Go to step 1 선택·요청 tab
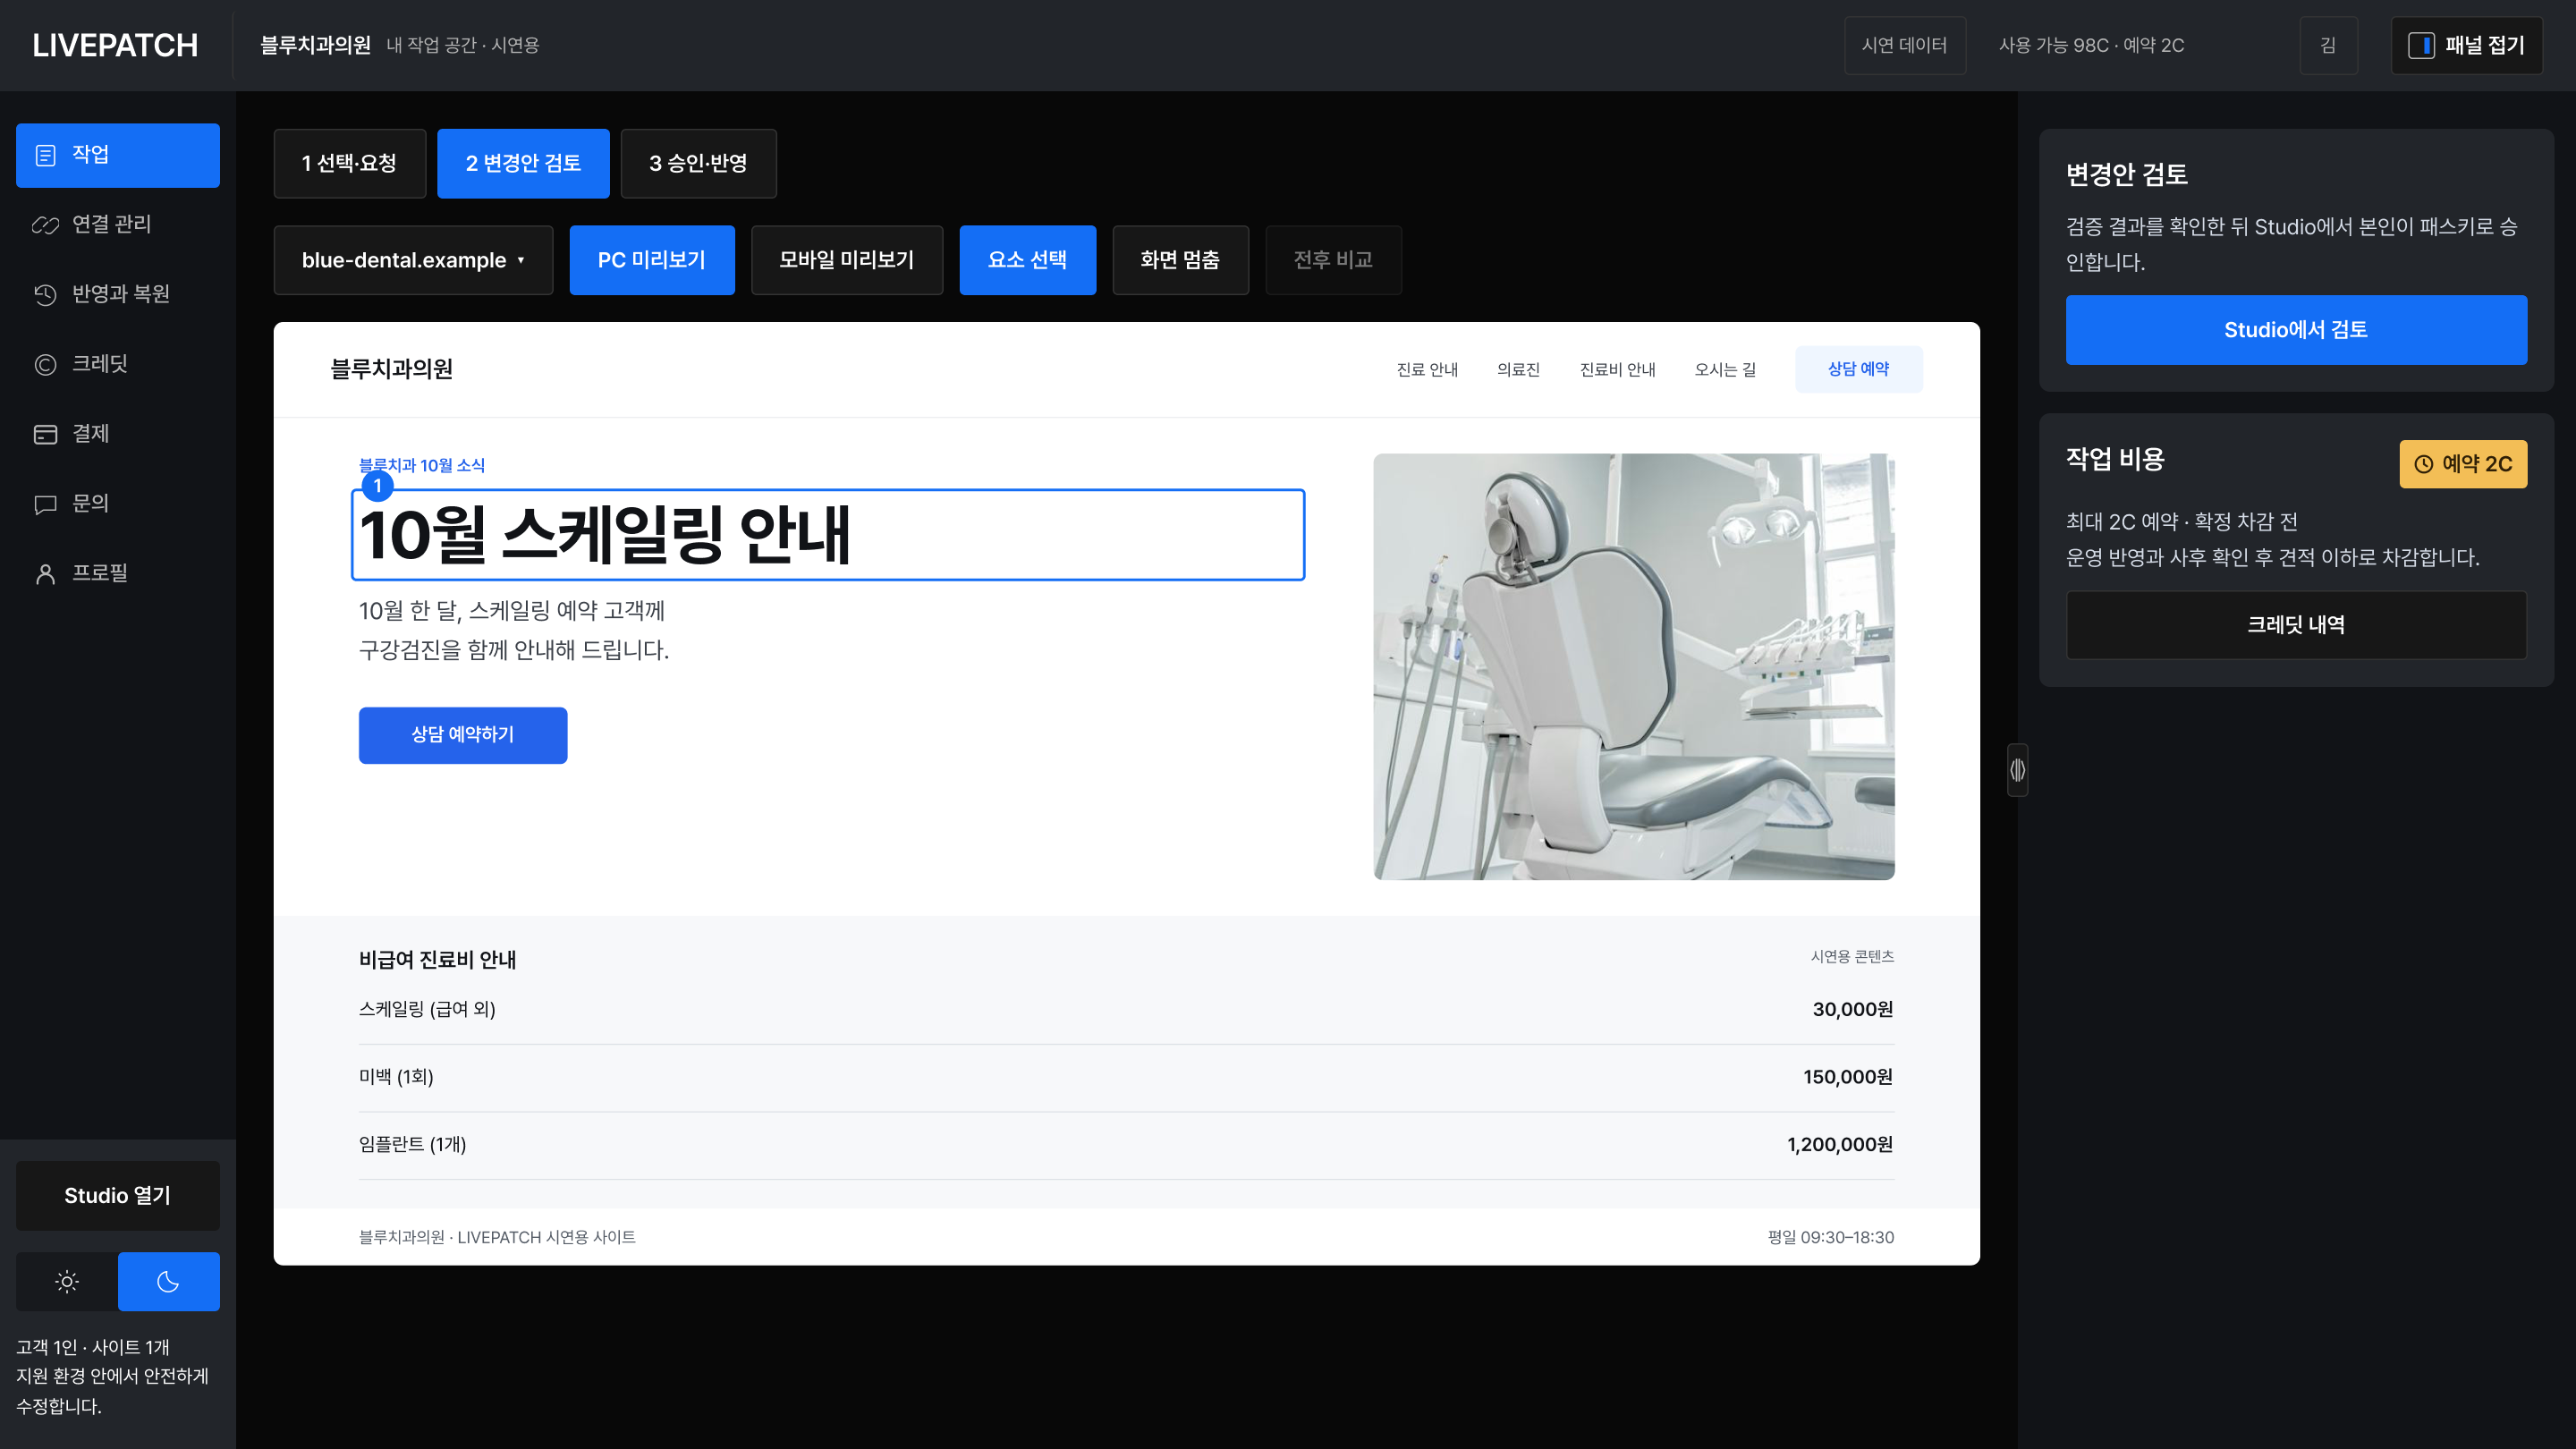2576x1449 pixels. tap(349, 163)
